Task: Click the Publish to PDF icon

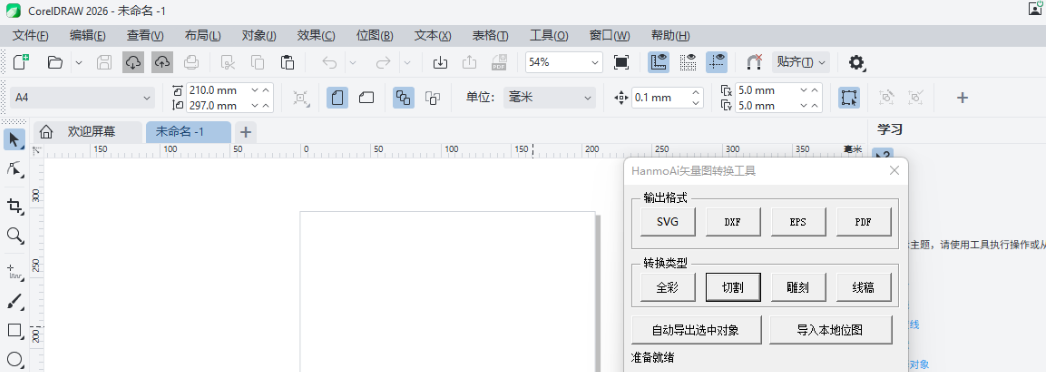Action: coord(499,63)
